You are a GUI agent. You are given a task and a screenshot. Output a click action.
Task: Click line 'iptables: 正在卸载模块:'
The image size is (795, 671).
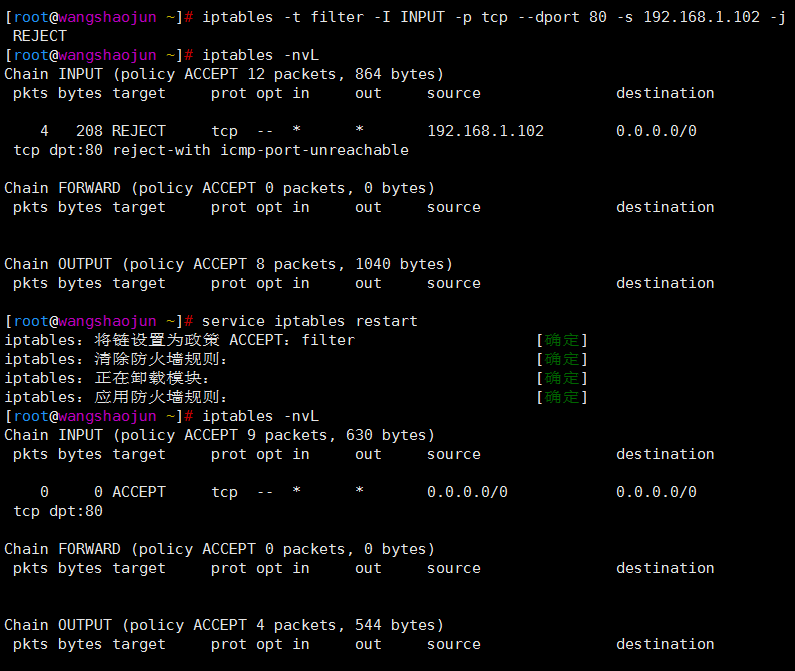107,378
